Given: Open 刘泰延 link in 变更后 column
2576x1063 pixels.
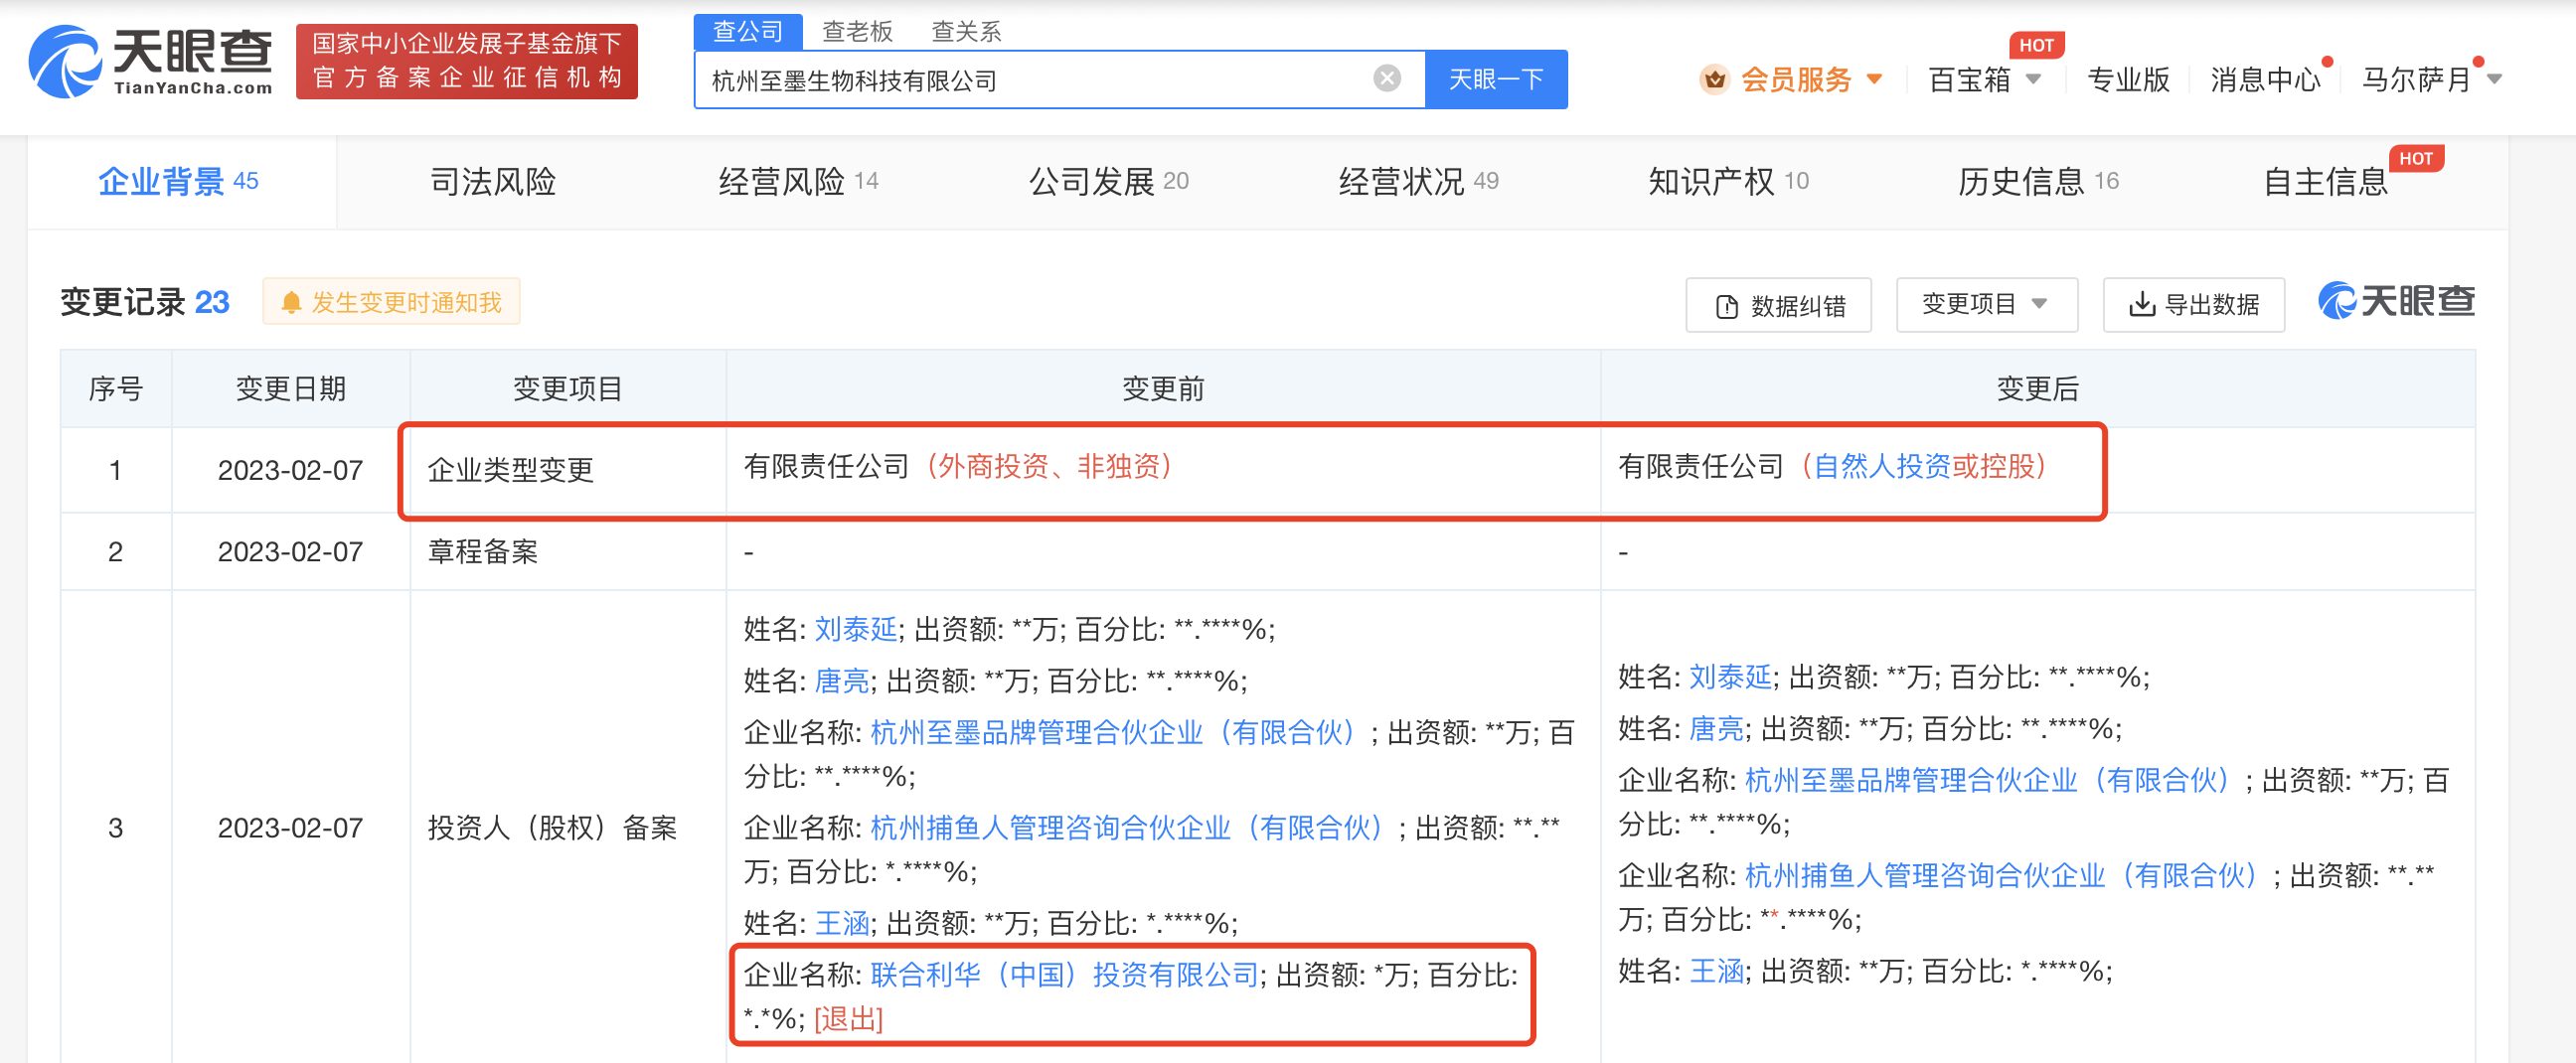Looking at the screenshot, I should click(1730, 677).
